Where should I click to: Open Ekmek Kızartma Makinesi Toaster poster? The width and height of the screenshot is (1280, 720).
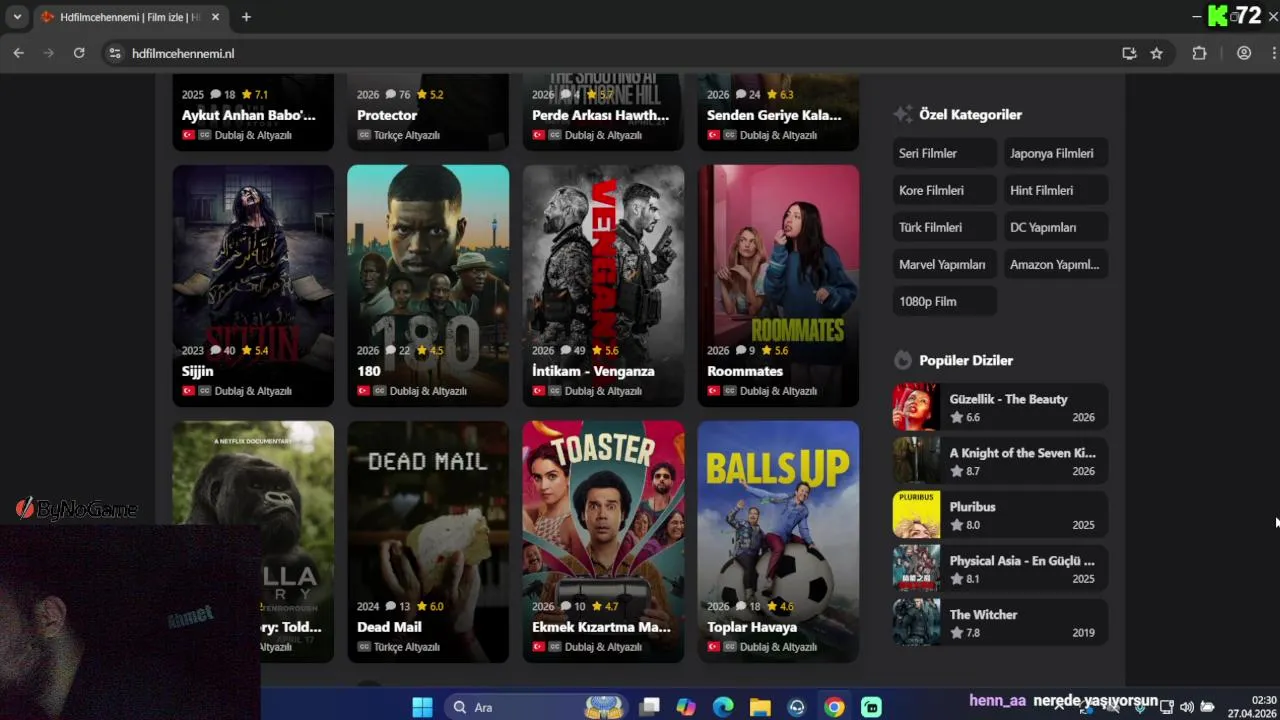point(603,542)
